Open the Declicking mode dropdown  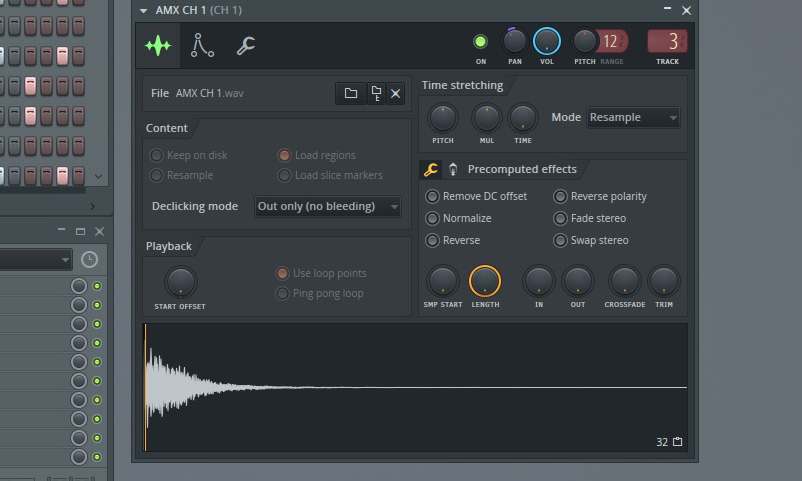pos(327,206)
